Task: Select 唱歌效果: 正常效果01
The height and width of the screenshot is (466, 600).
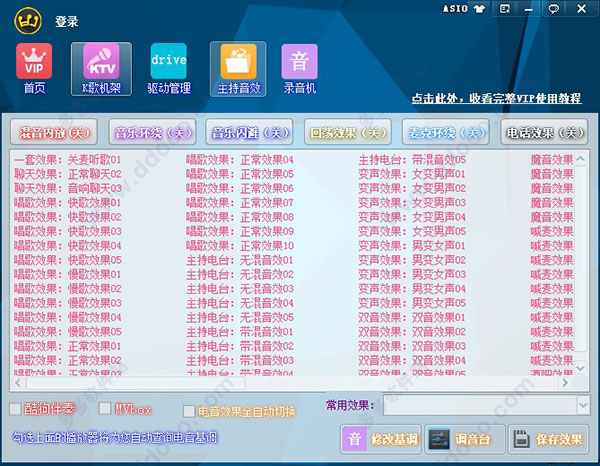Action: coord(67,346)
